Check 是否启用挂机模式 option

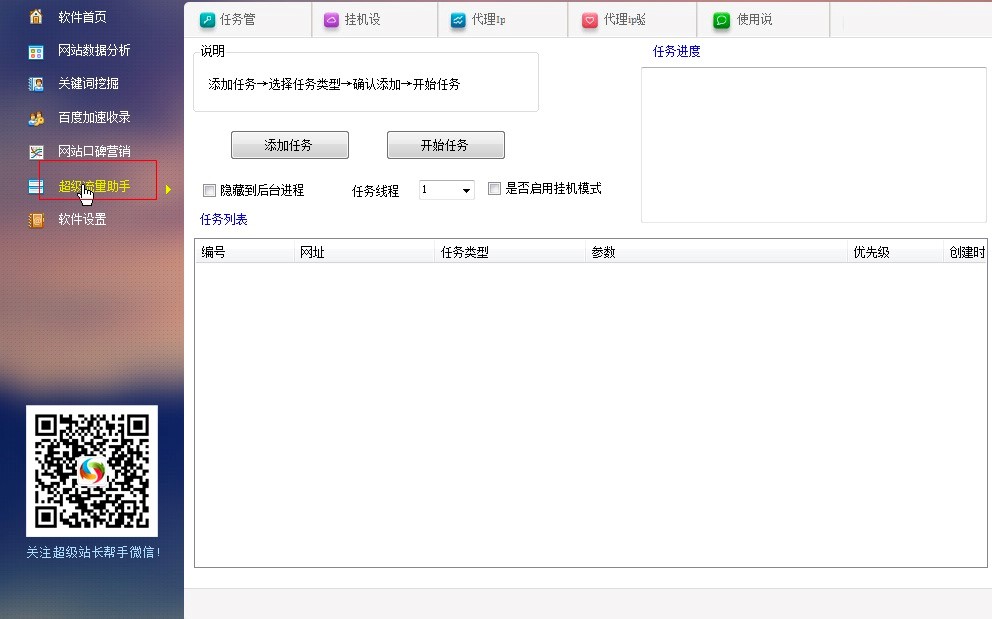tap(494, 188)
